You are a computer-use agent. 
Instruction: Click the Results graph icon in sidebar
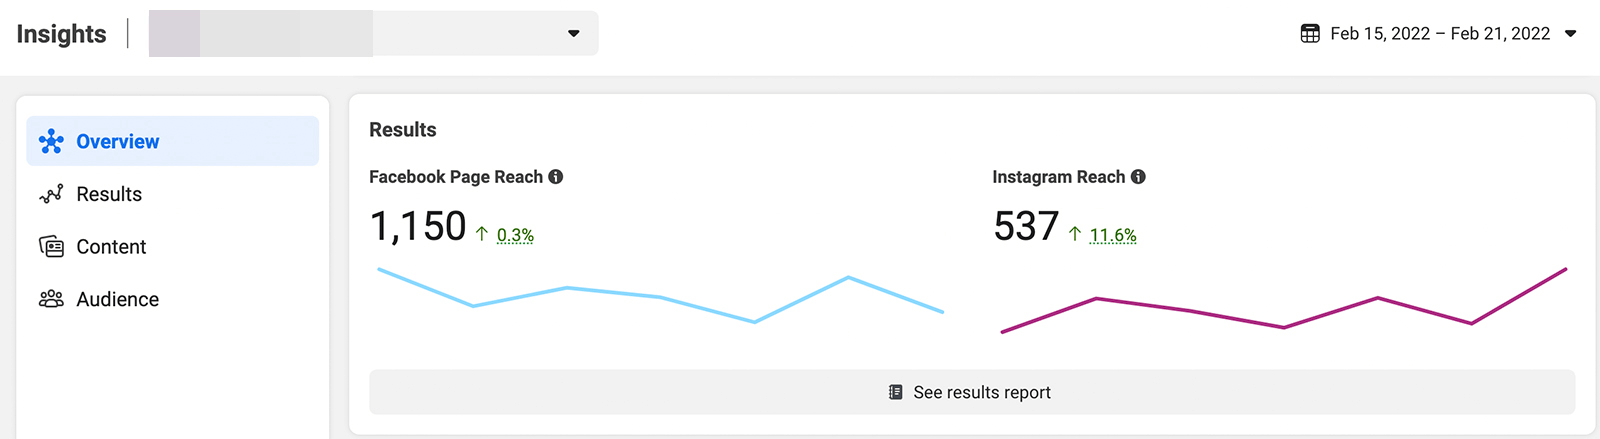point(51,194)
